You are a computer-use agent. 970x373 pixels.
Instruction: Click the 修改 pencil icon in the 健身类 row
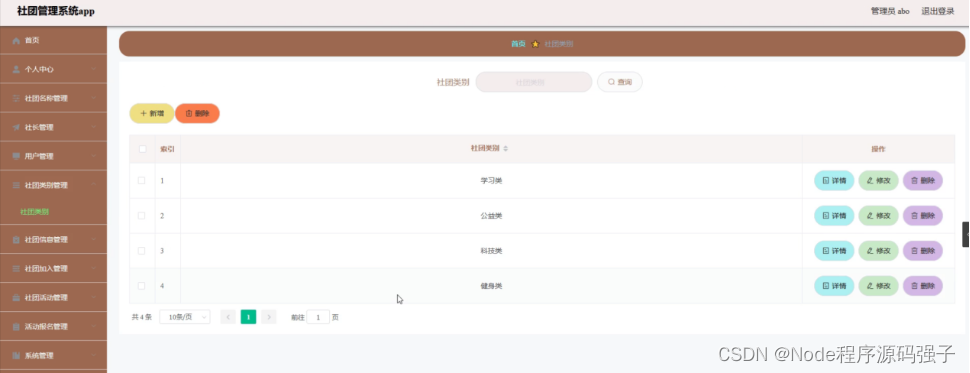click(870, 286)
